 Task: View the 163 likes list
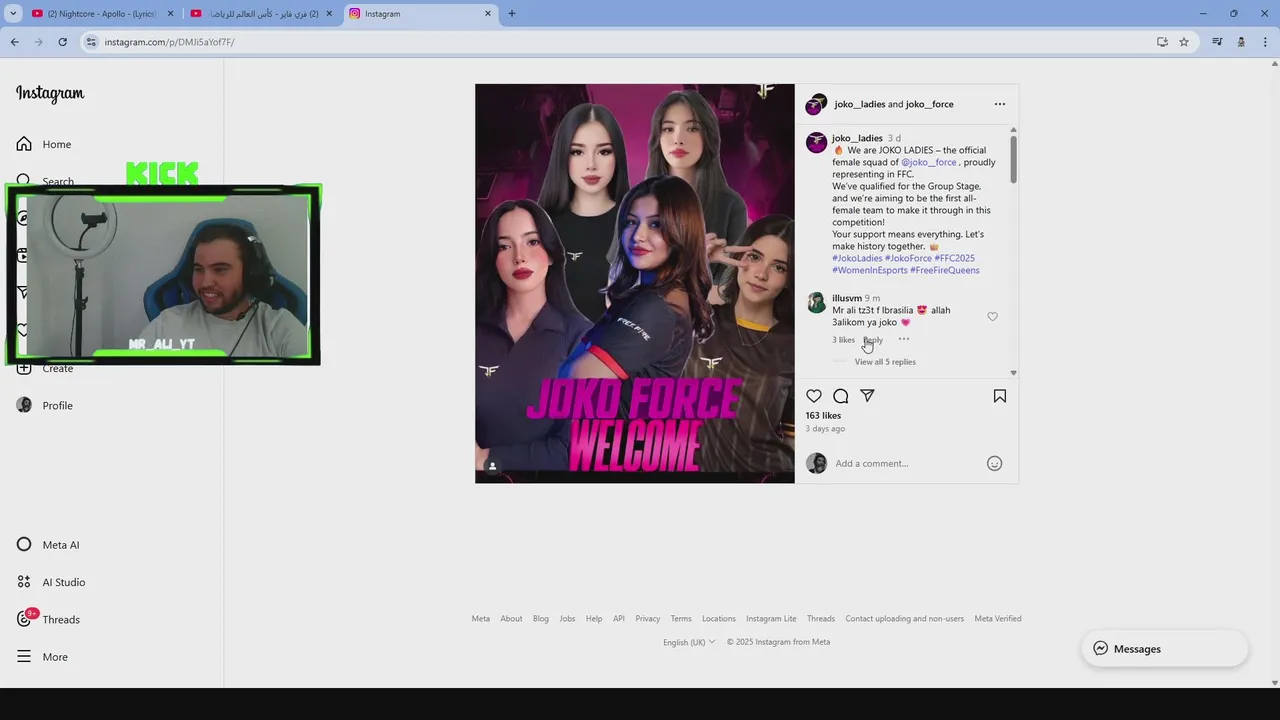tap(823, 415)
